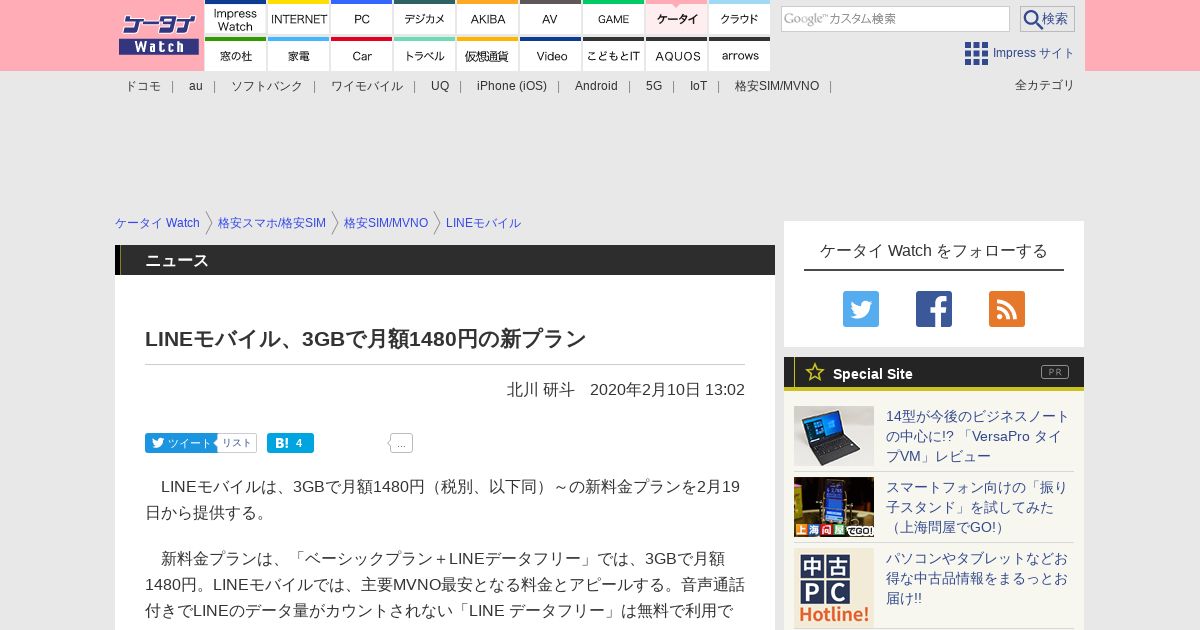Open the GAME Watch tab
Image resolution: width=1200 pixels, height=630 pixels.
click(x=613, y=19)
